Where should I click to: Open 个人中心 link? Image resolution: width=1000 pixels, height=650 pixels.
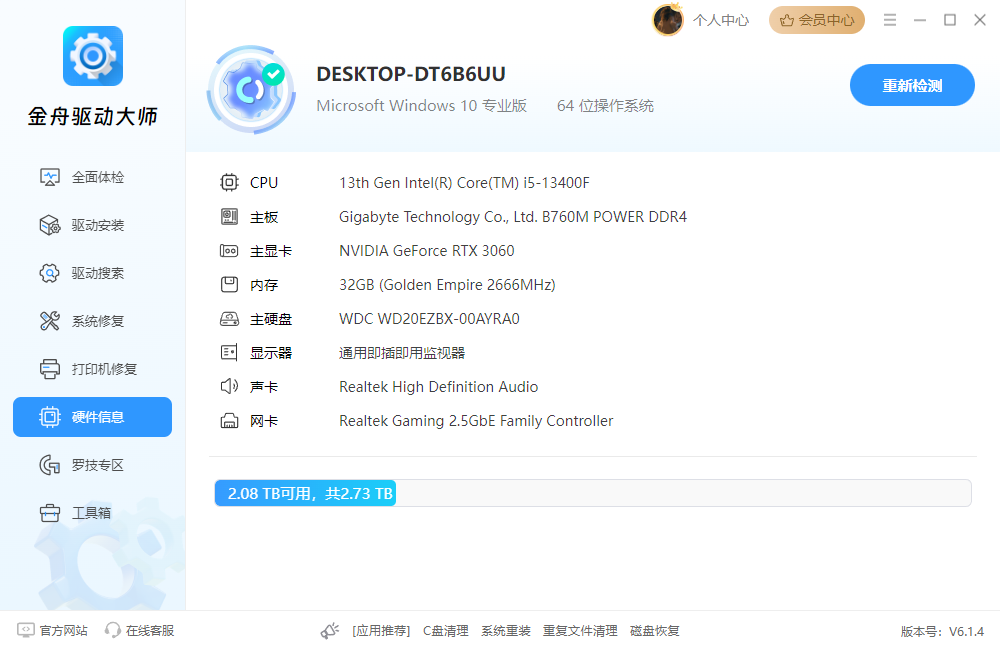pos(721,20)
